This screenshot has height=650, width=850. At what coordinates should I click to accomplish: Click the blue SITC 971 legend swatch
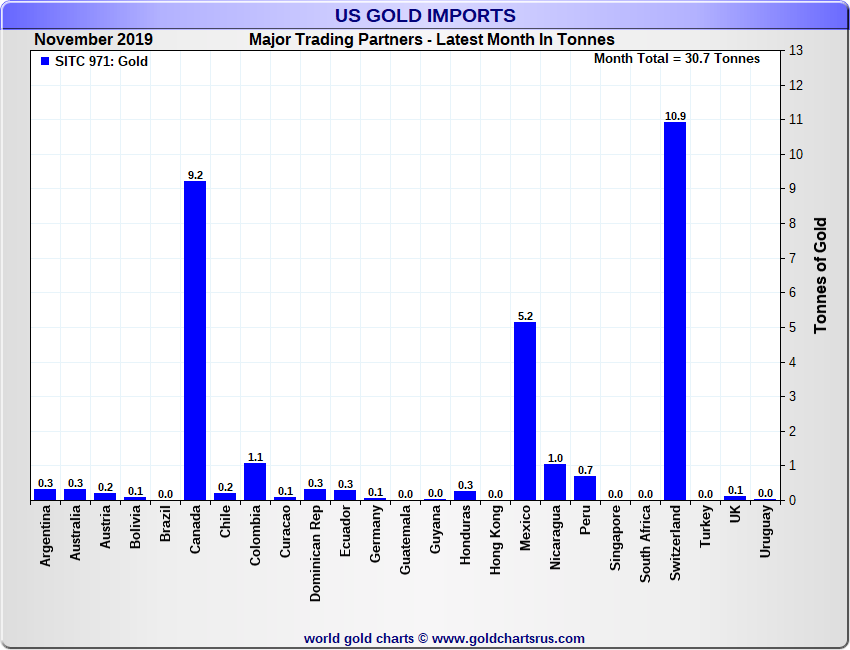pos(44,62)
